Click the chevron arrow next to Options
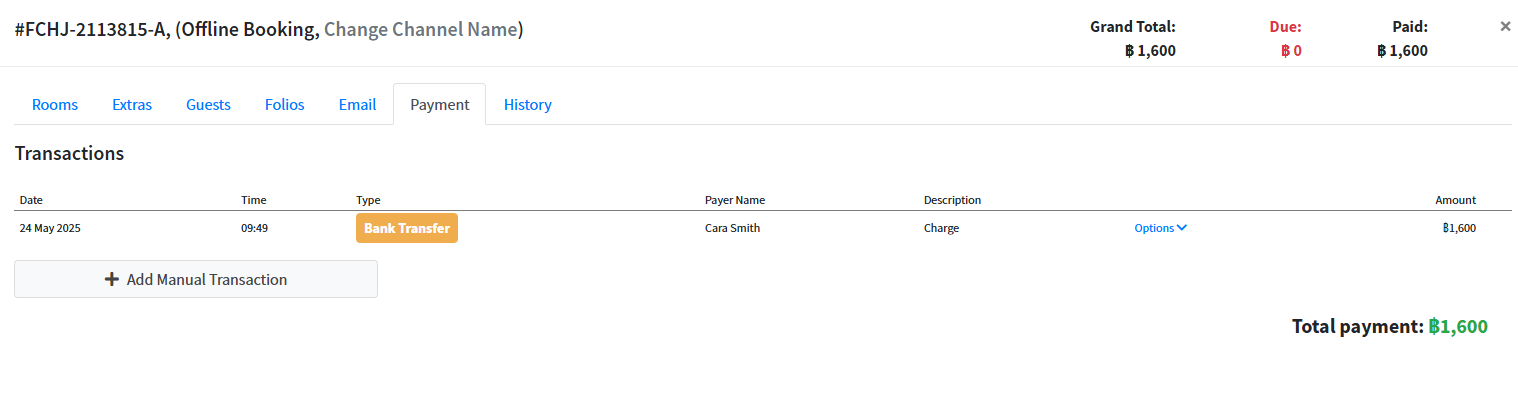 click(1182, 228)
